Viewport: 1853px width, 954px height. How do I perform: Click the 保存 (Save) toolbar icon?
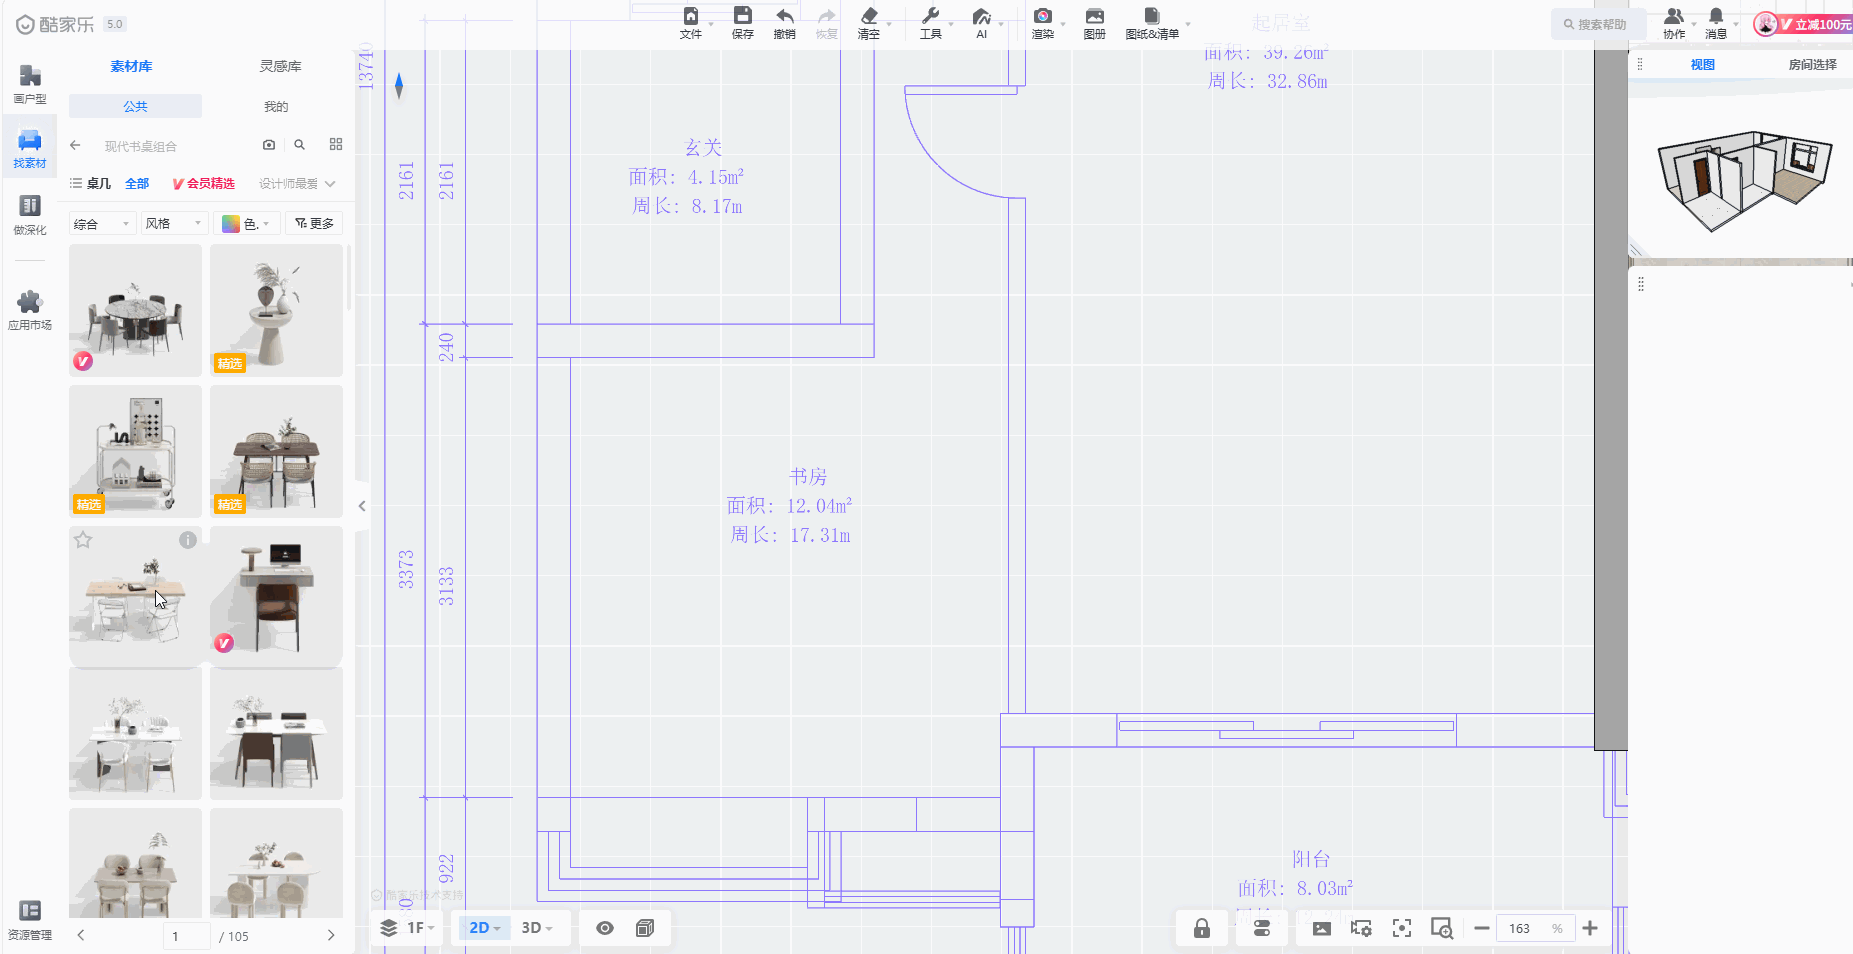tap(742, 17)
